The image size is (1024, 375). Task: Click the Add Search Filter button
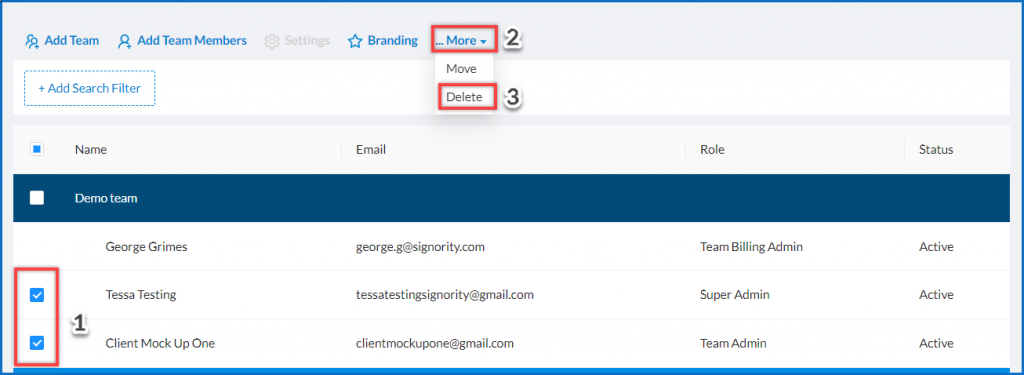(x=89, y=88)
